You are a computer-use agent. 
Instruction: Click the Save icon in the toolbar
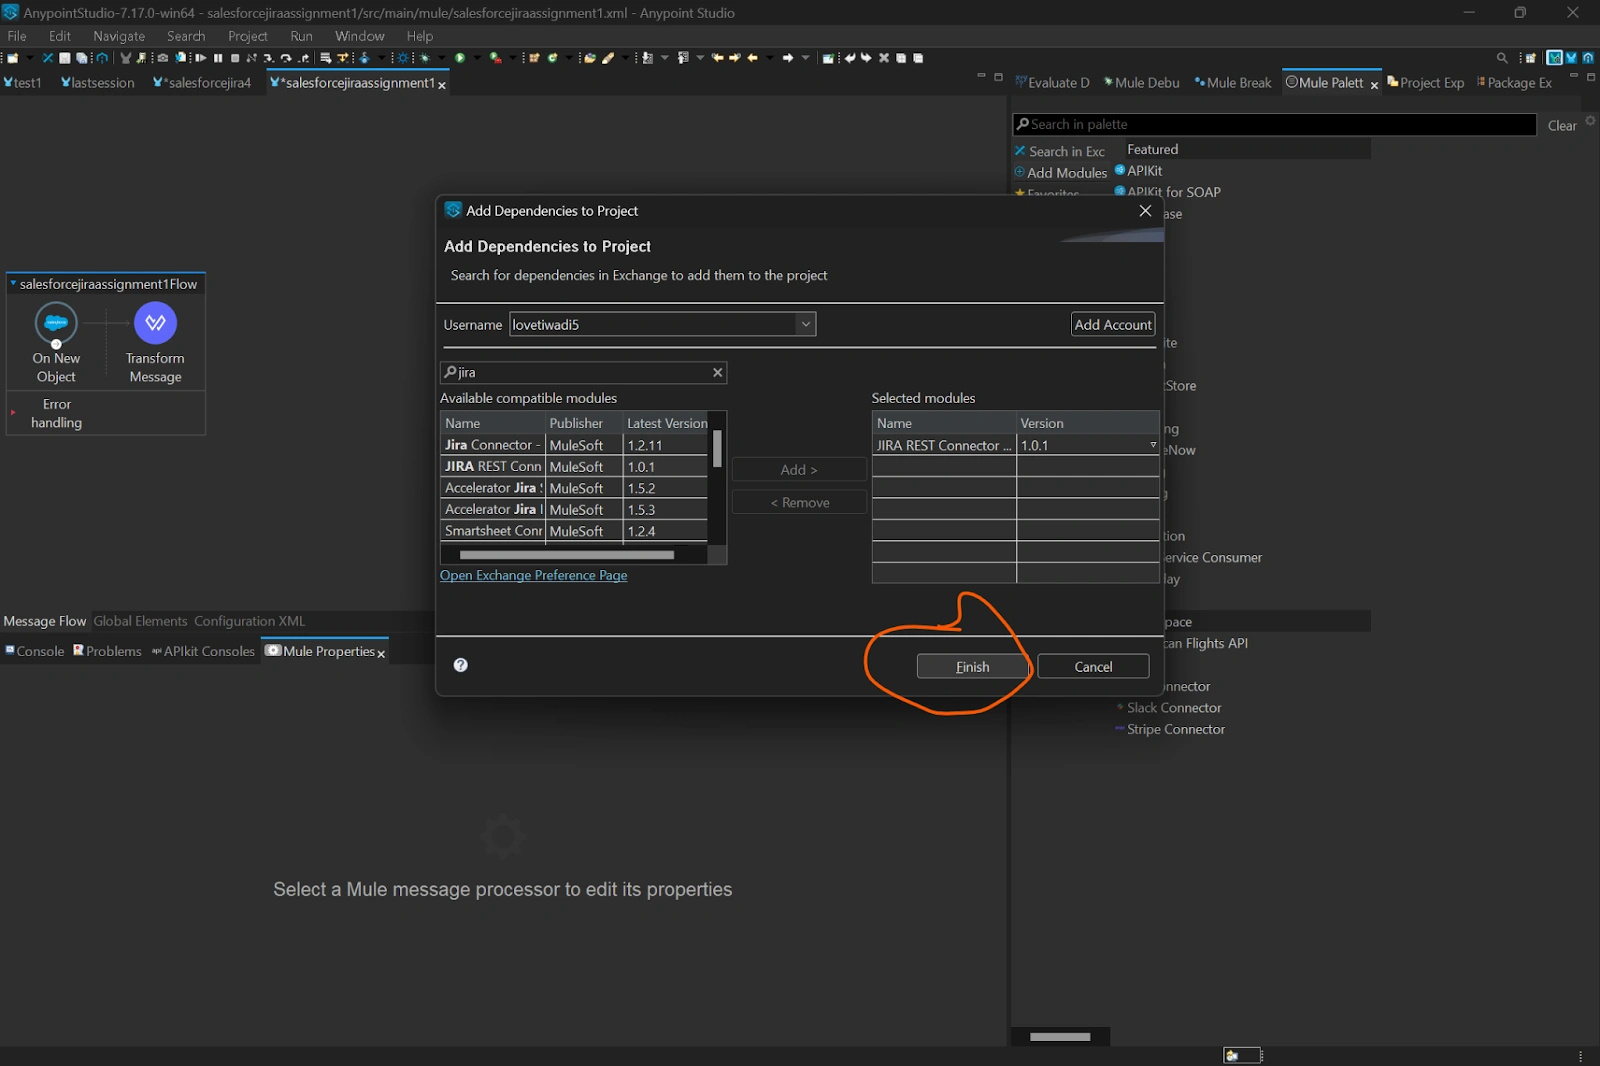(65, 58)
